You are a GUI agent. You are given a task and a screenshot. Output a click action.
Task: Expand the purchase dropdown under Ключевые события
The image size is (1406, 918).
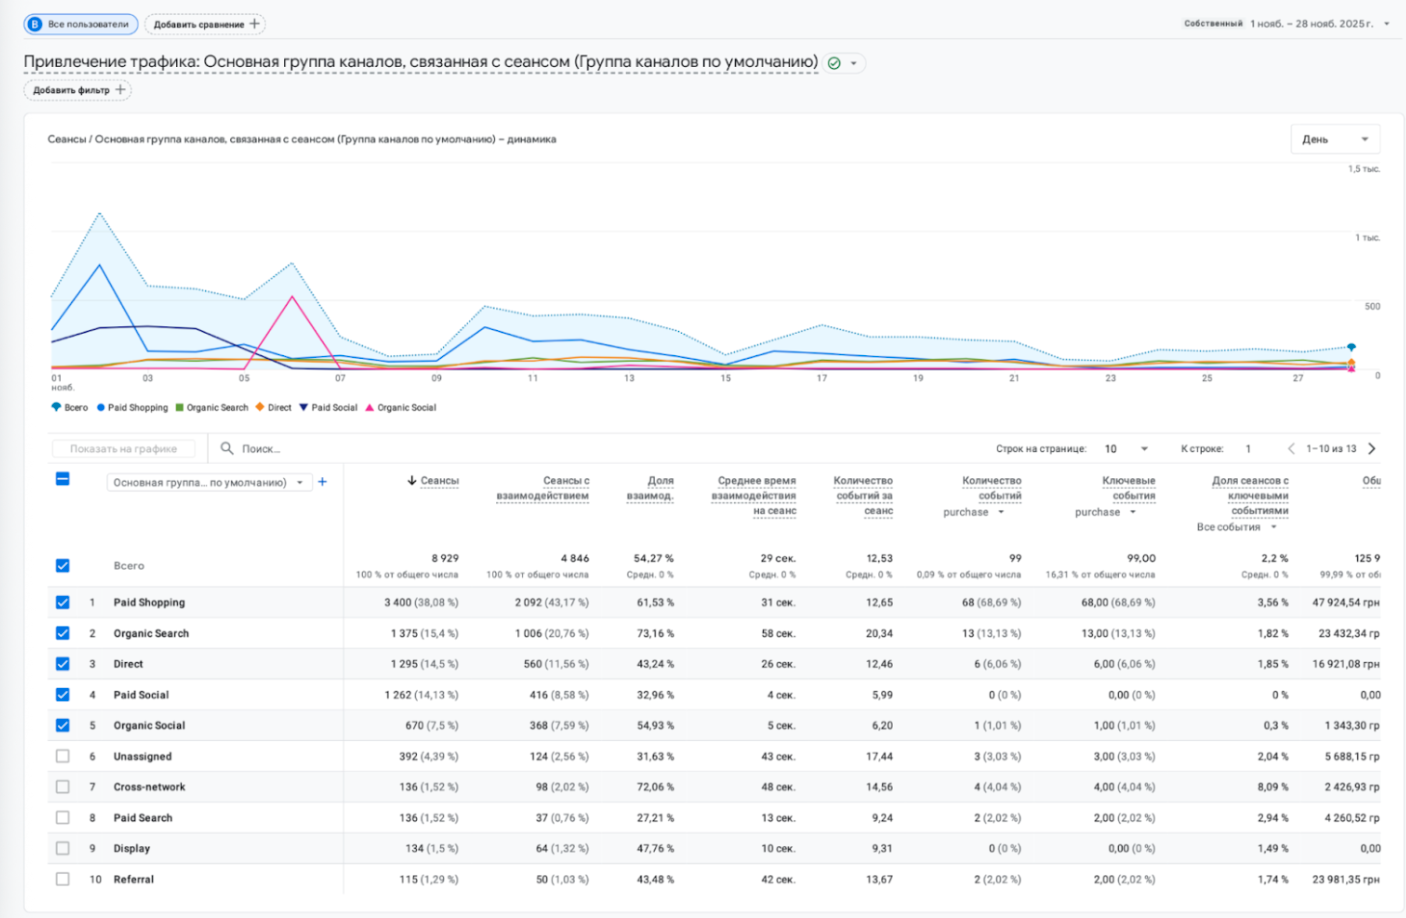(1133, 512)
